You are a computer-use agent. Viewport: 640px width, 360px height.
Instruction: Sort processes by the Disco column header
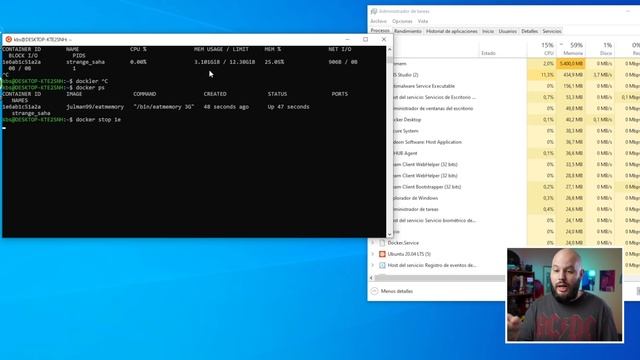600,49
